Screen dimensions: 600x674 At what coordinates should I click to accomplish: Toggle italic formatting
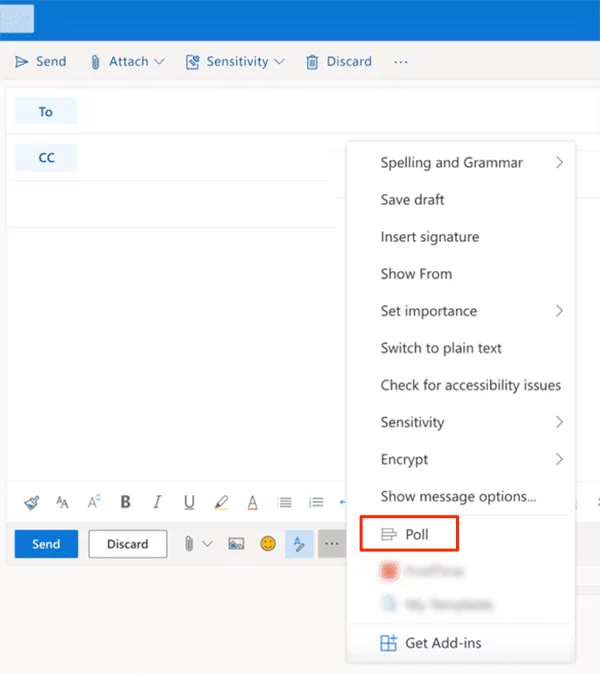[x=156, y=502]
